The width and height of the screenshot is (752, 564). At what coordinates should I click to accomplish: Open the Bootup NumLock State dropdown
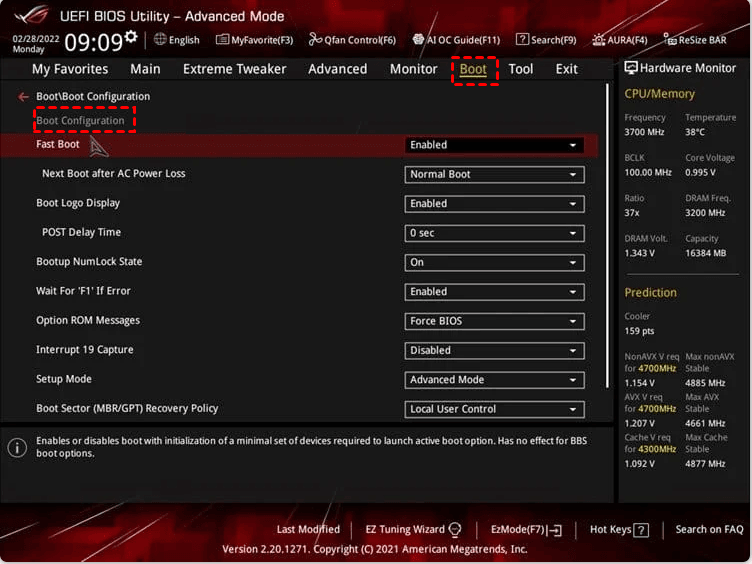click(494, 262)
